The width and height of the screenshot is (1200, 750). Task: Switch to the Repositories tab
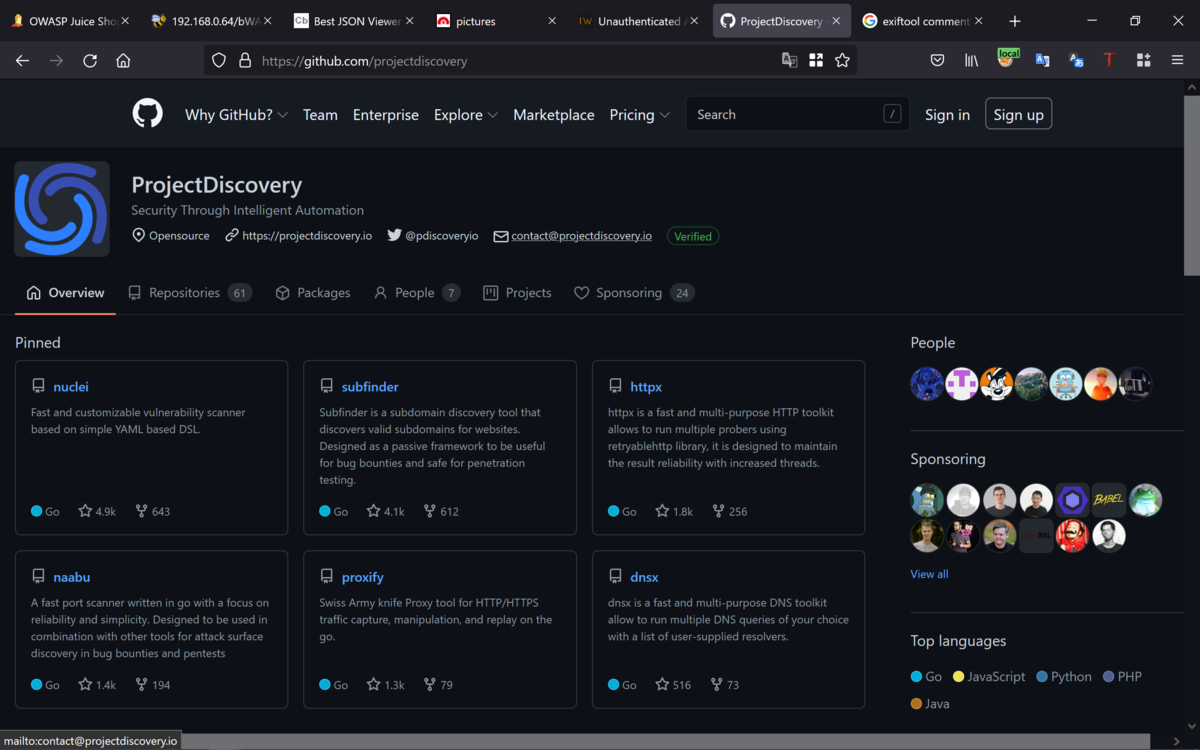[x=190, y=293]
